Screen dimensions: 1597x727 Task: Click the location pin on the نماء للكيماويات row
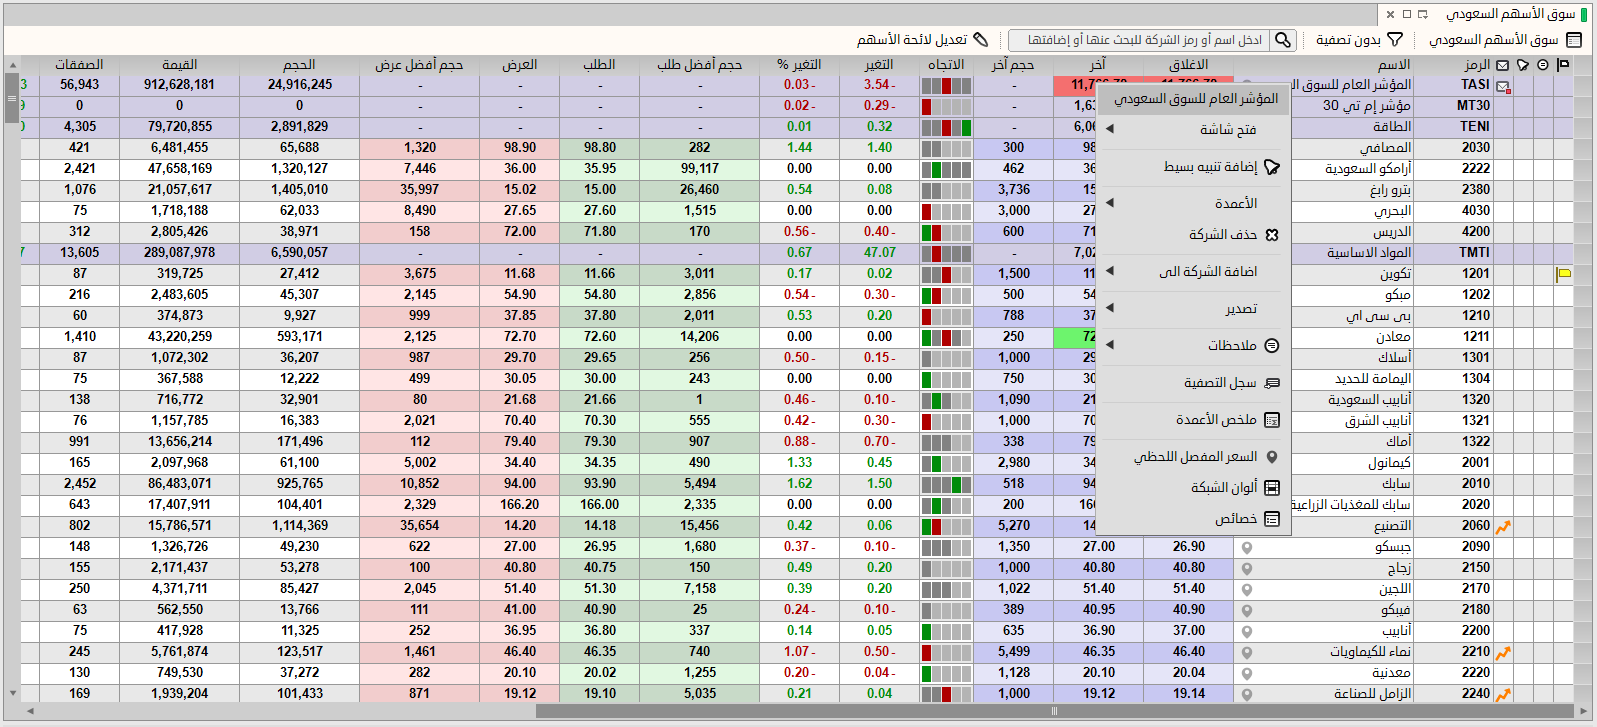click(x=1247, y=653)
